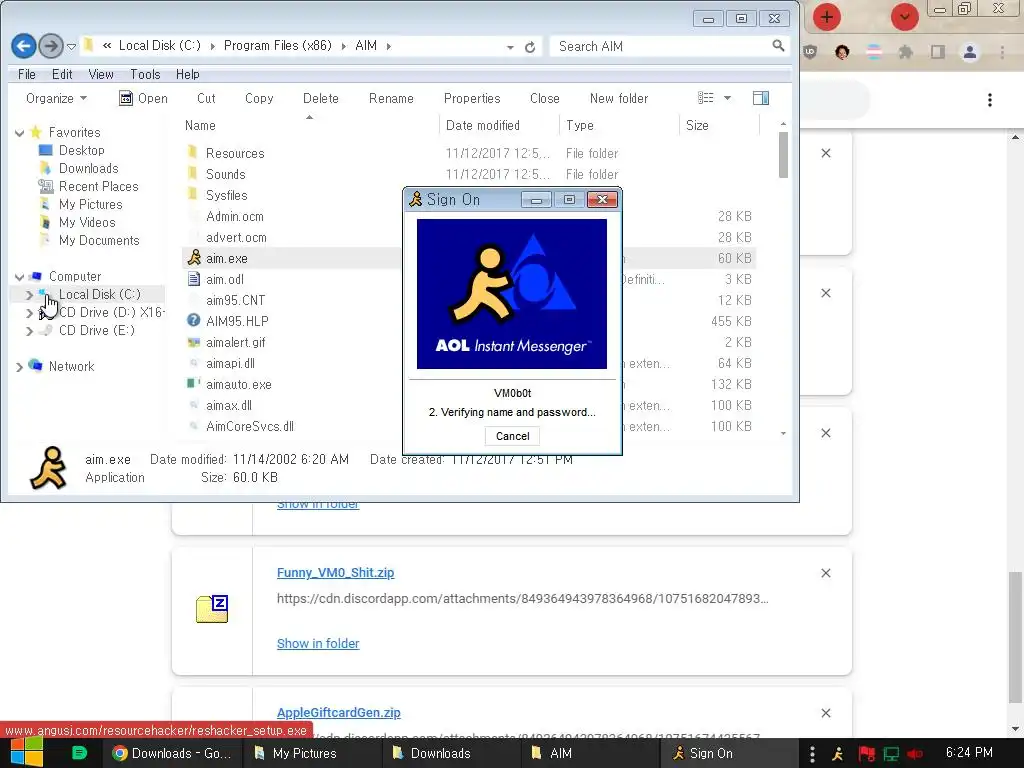Click the red down-arrow button in Chrome
Viewport: 1024px width, 768px height.
pos(904,17)
